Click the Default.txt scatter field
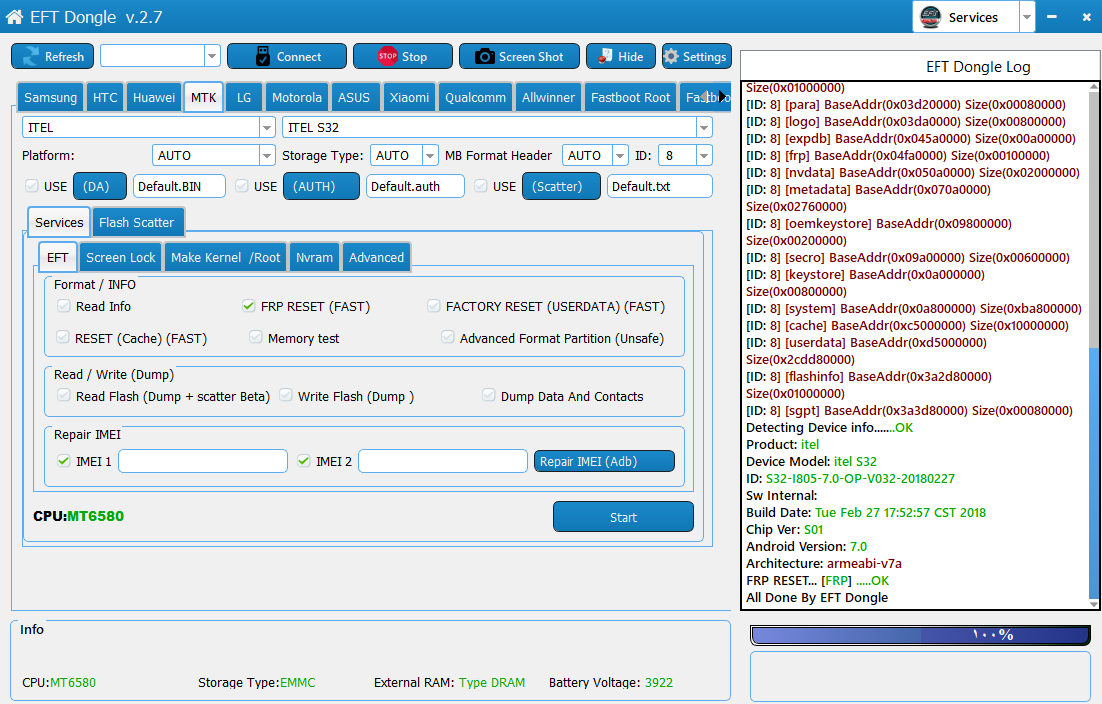Image resolution: width=1102 pixels, height=704 pixels. click(659, 186)
